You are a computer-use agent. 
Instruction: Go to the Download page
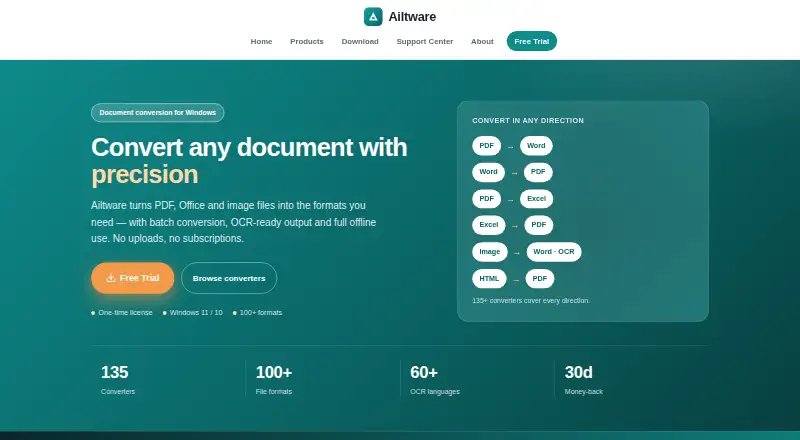(x=360, y=41)
